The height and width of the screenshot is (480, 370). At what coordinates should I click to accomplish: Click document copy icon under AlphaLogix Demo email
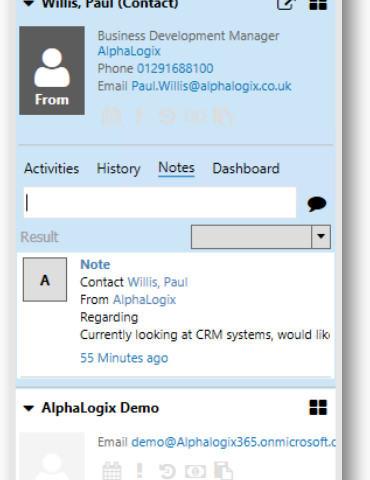(x=223, y=471)
